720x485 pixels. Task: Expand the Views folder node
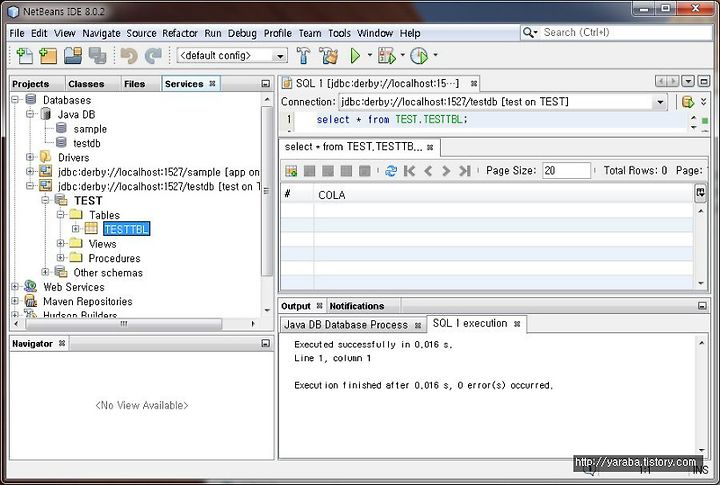61,243
